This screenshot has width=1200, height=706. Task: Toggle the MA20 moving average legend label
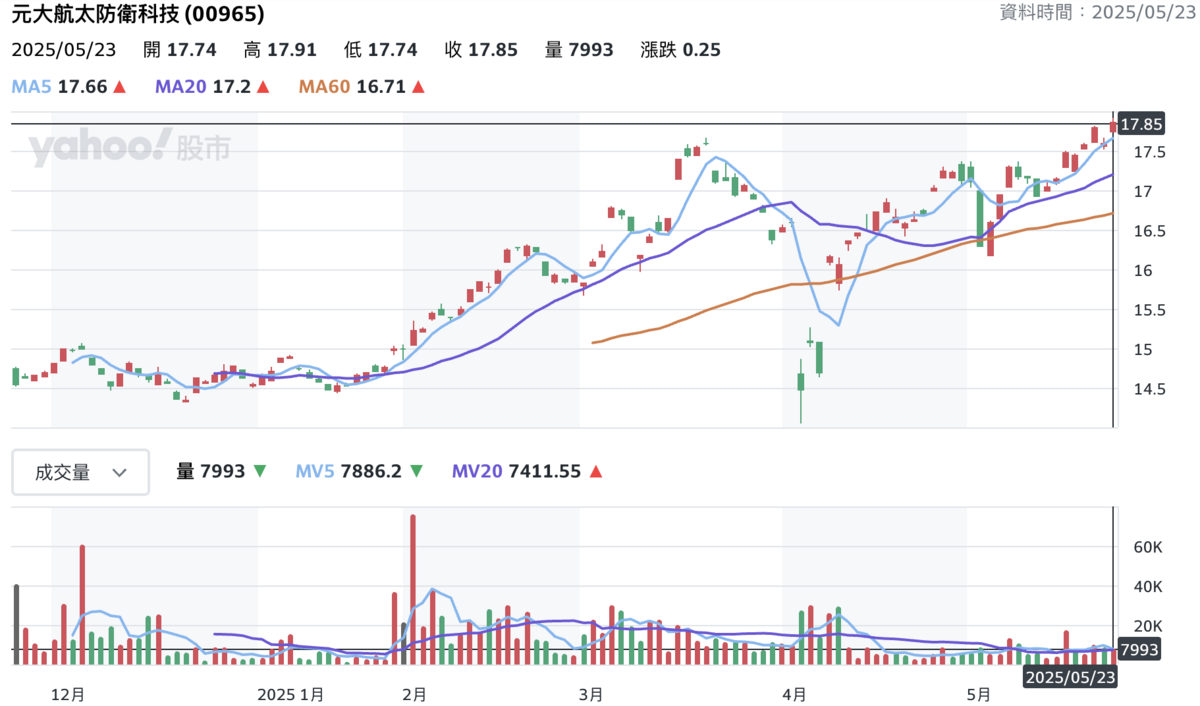(x=180, y=87)
